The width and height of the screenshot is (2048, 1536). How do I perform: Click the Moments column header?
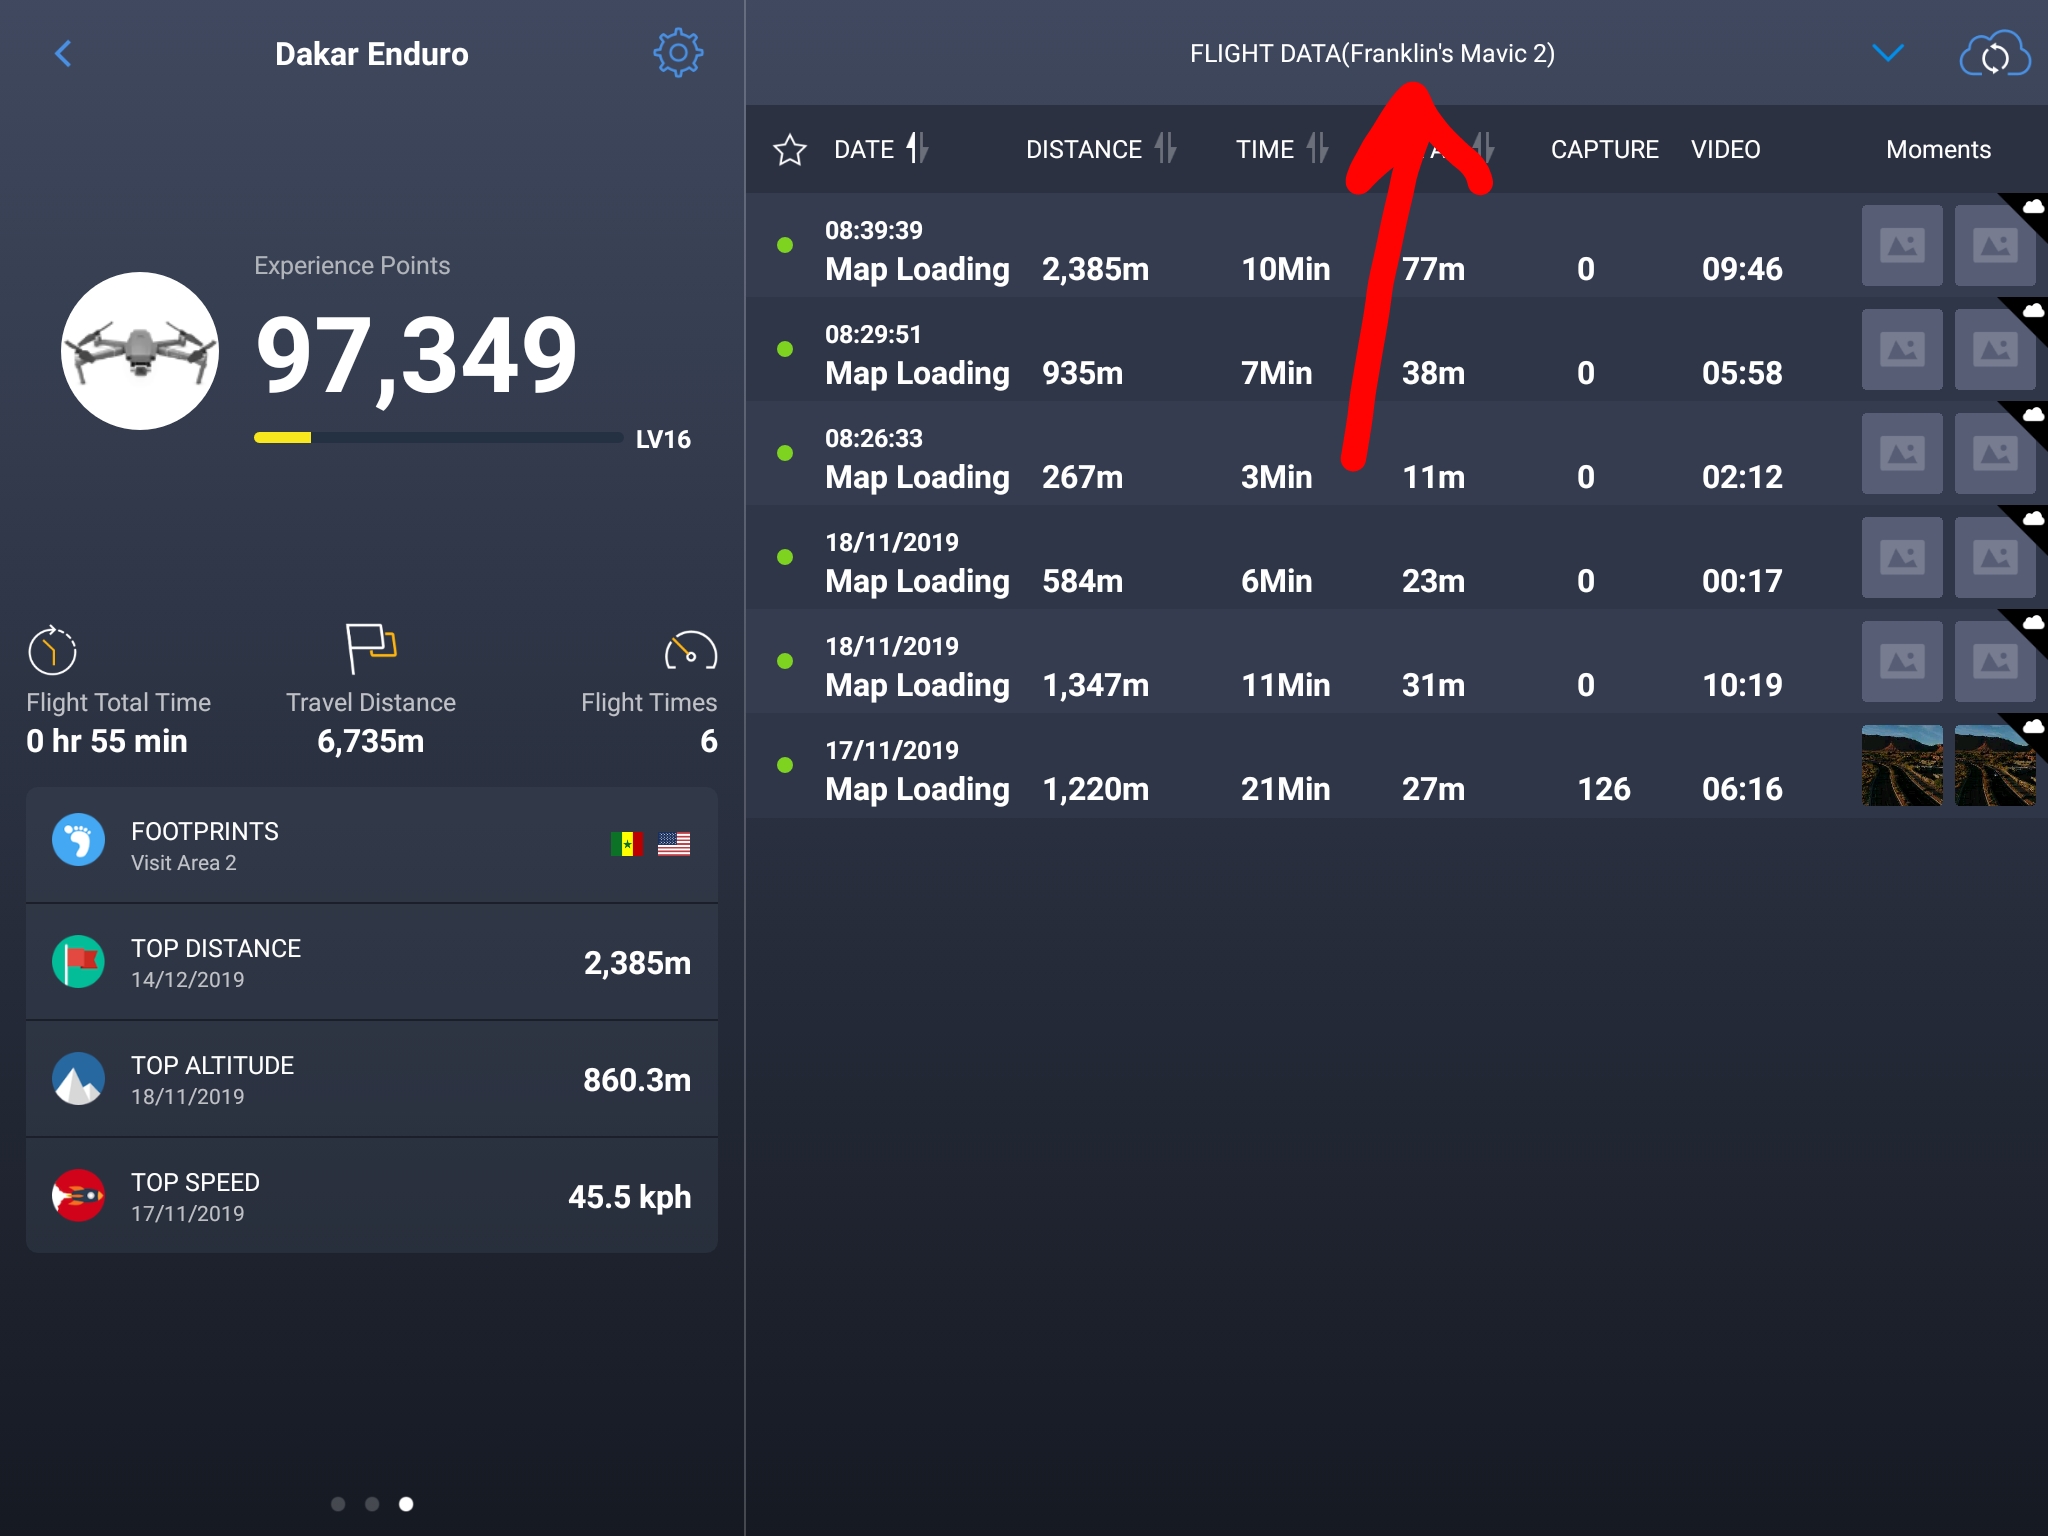click(1938, 149)
